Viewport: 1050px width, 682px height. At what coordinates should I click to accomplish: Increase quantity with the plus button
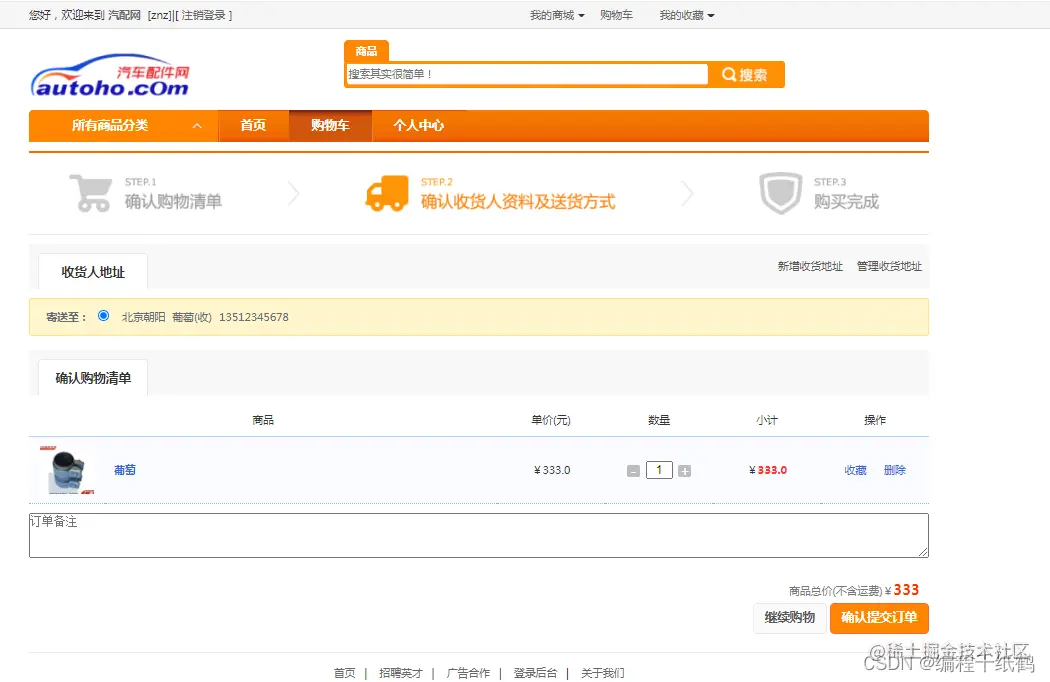(x=684, y=471)
